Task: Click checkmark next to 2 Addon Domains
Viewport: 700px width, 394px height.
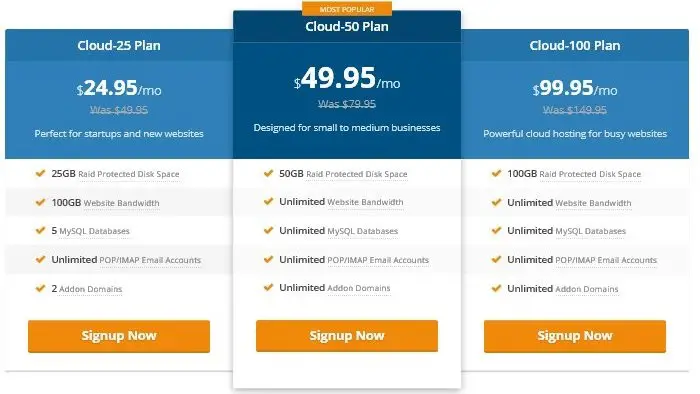Action: (41, 288)
